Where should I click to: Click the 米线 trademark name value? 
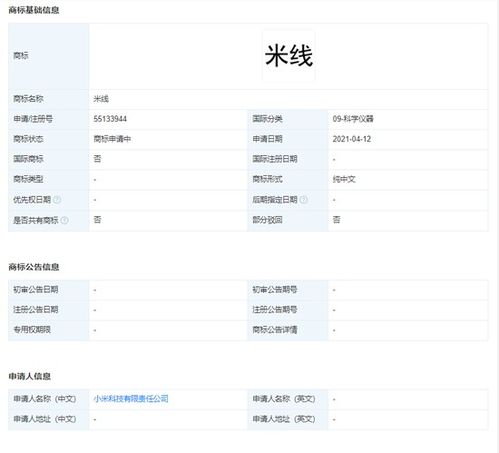click(101, 99)
